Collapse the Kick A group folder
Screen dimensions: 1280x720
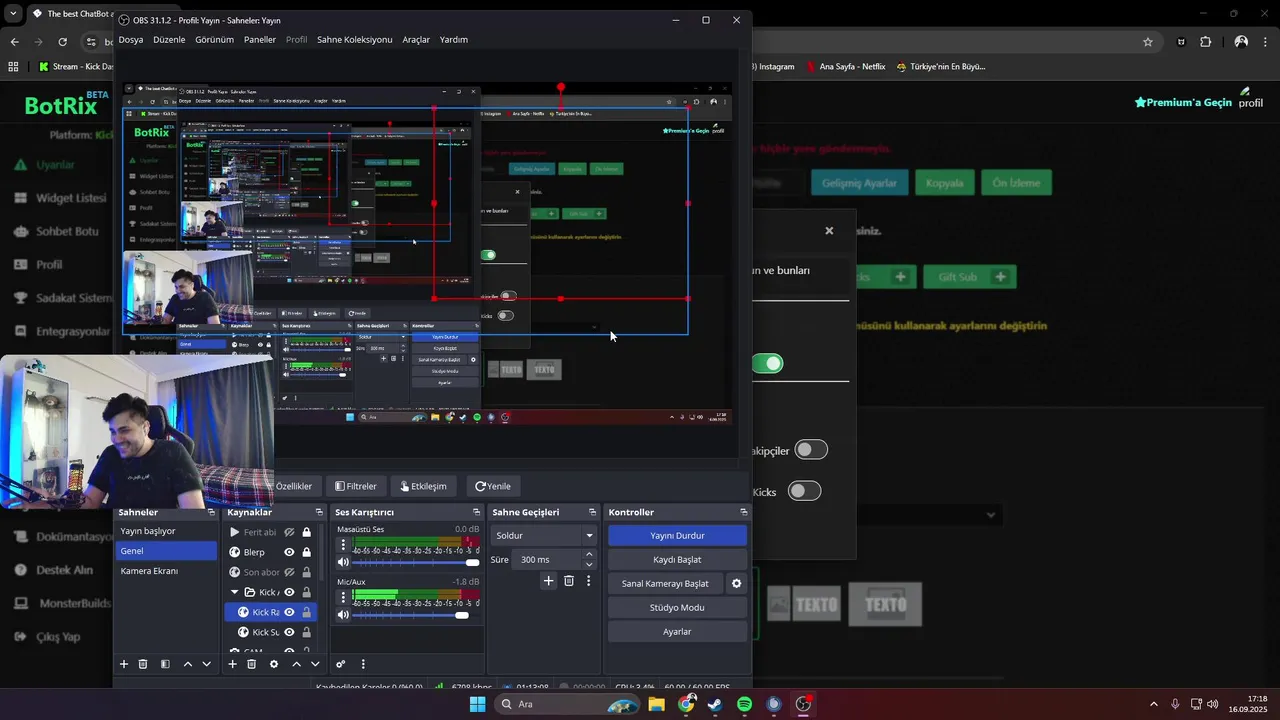235,592
